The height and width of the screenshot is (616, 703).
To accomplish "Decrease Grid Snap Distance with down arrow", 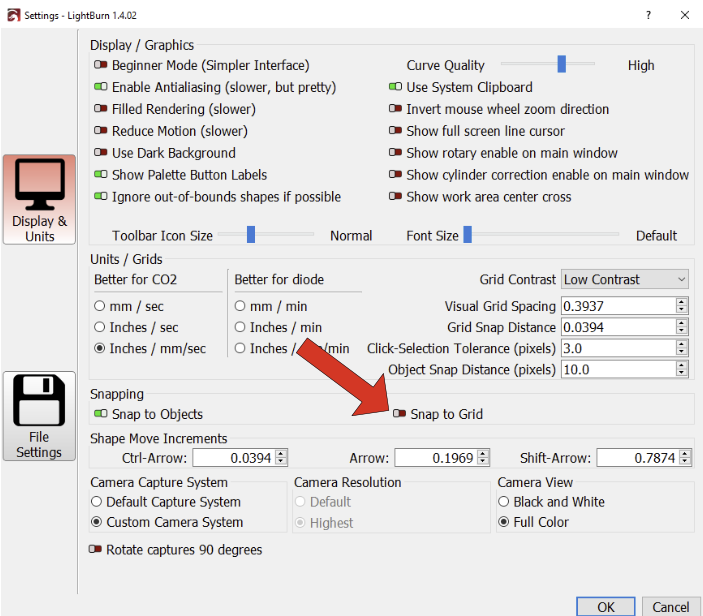I will 681,331.
